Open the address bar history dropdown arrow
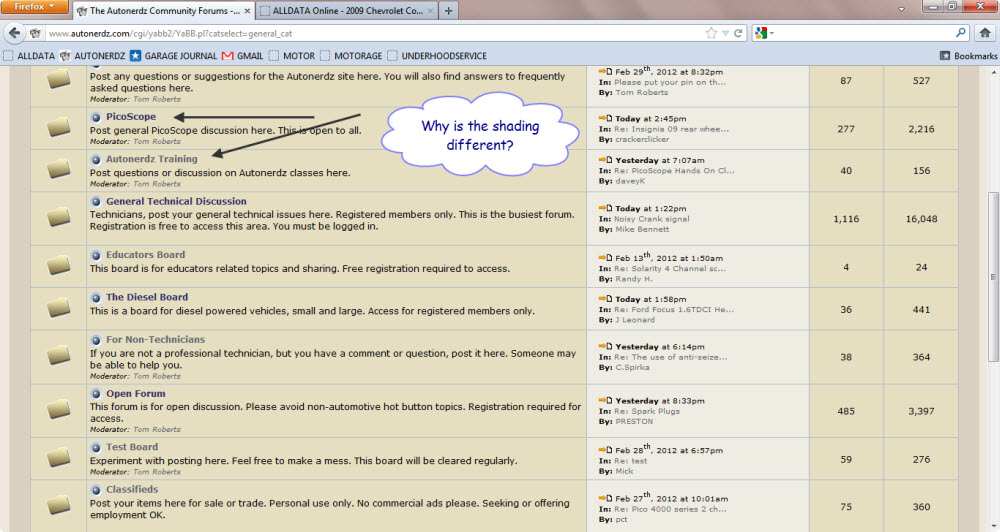1000x532 pixels. (725, 33)
